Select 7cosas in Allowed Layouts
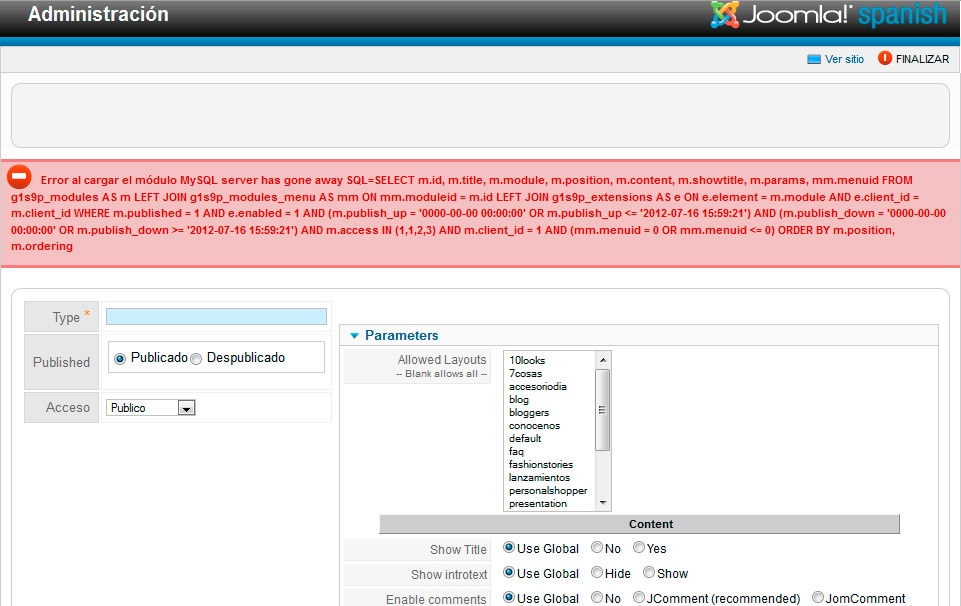The width and height of the screenshot is (961, 606). click(525, 373)
